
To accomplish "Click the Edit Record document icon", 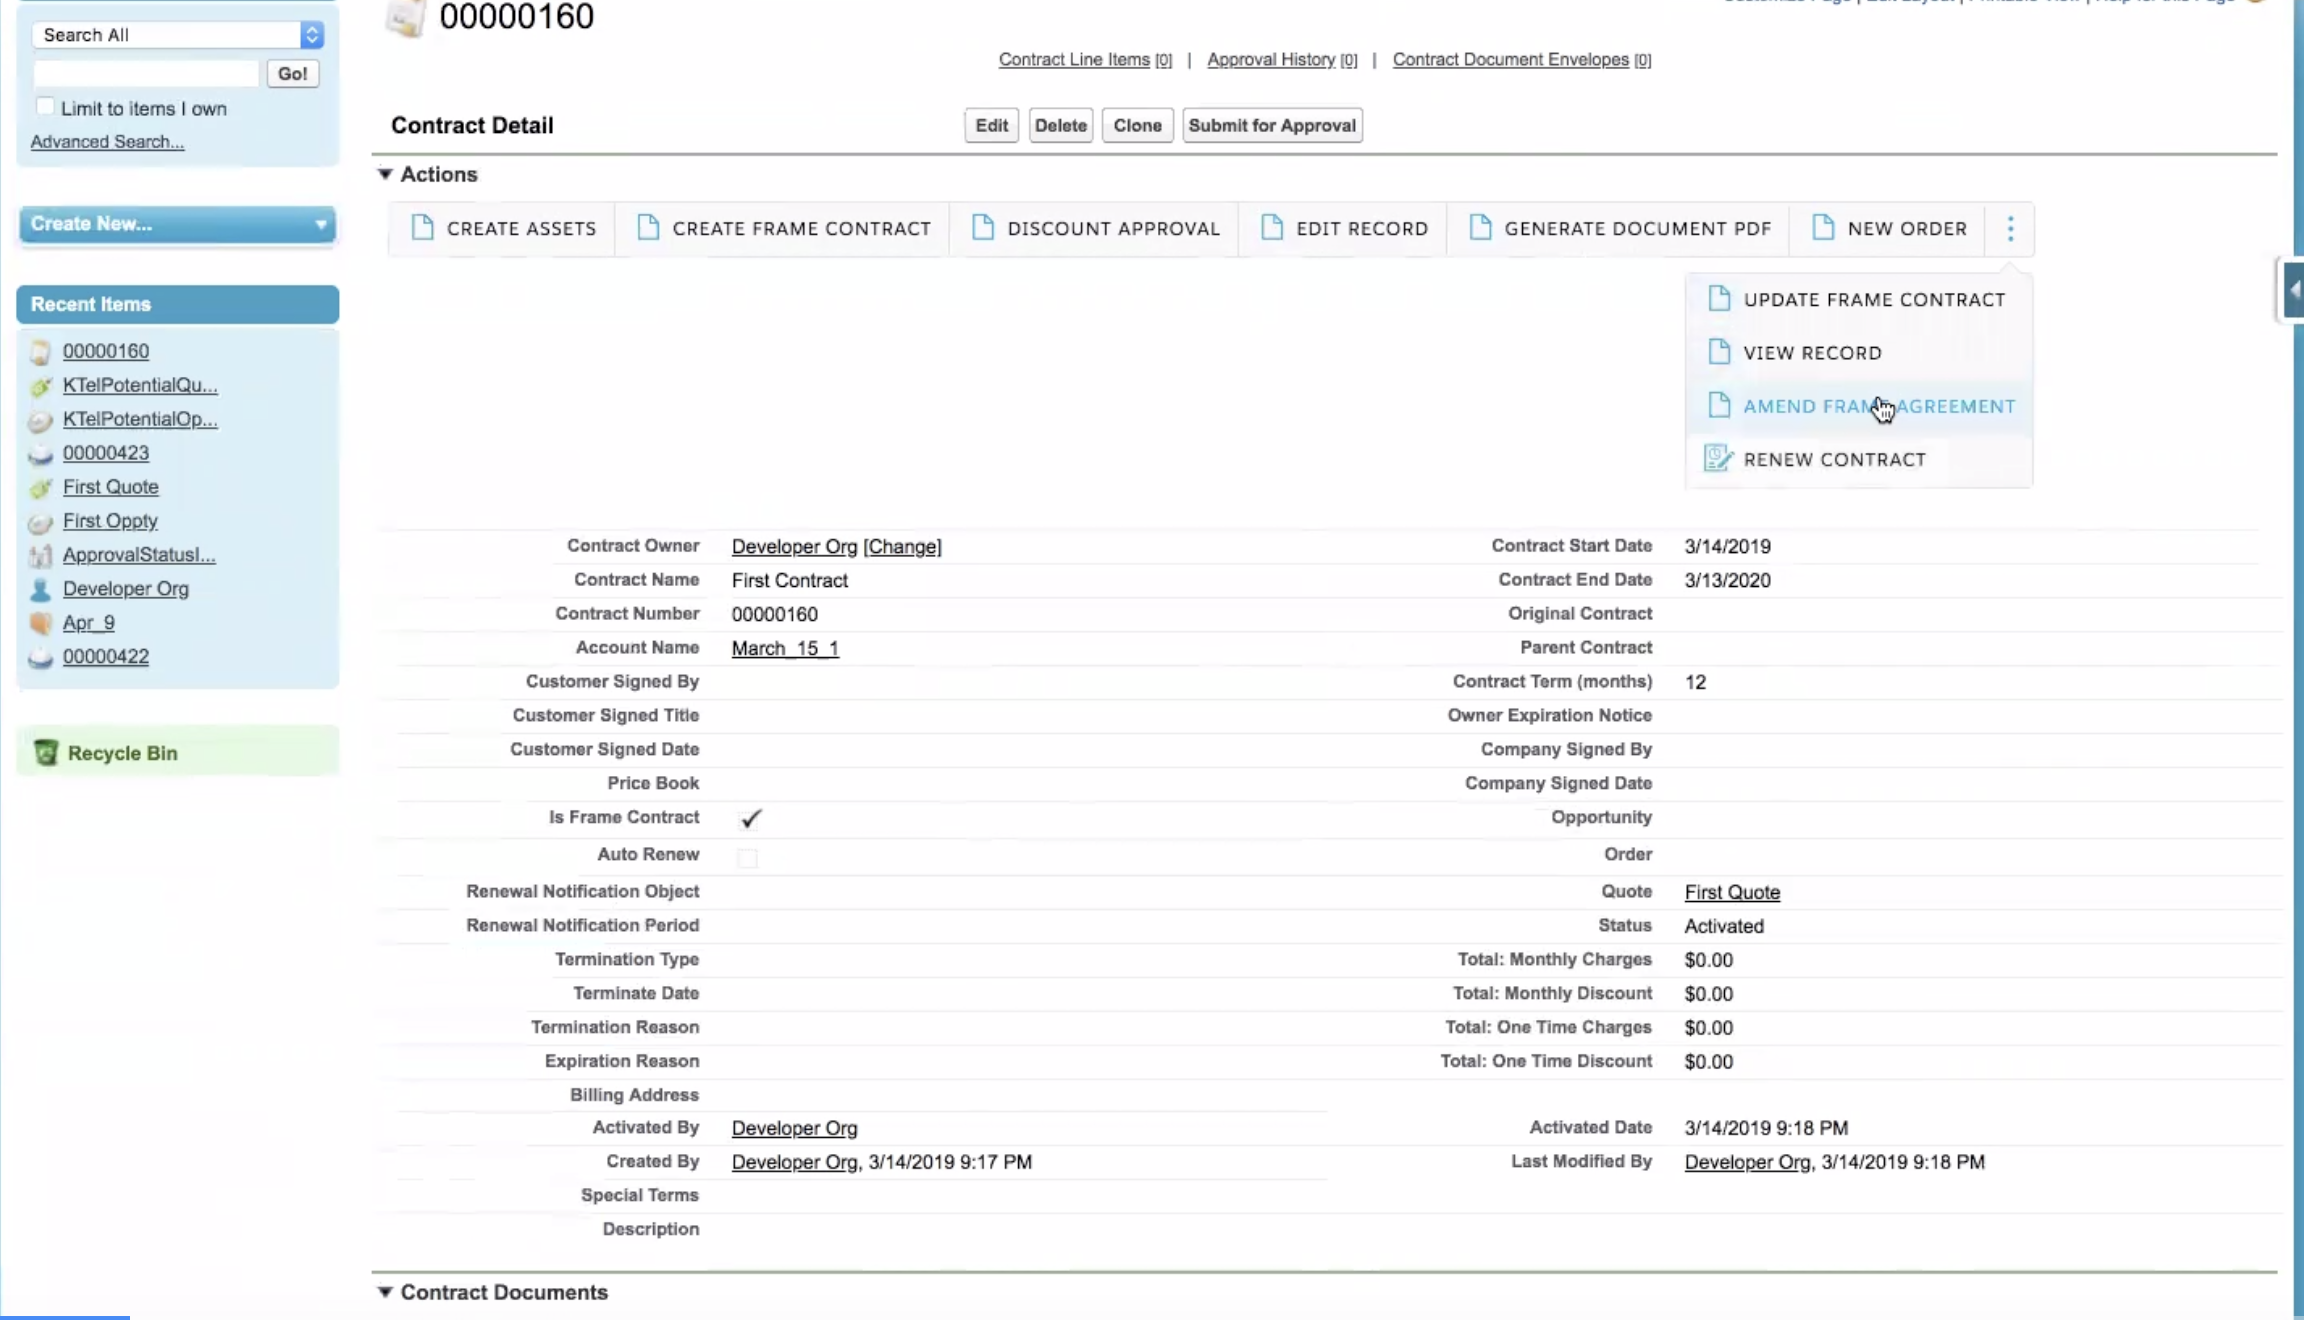I will pyautogui.click(x=1272, y=228).
